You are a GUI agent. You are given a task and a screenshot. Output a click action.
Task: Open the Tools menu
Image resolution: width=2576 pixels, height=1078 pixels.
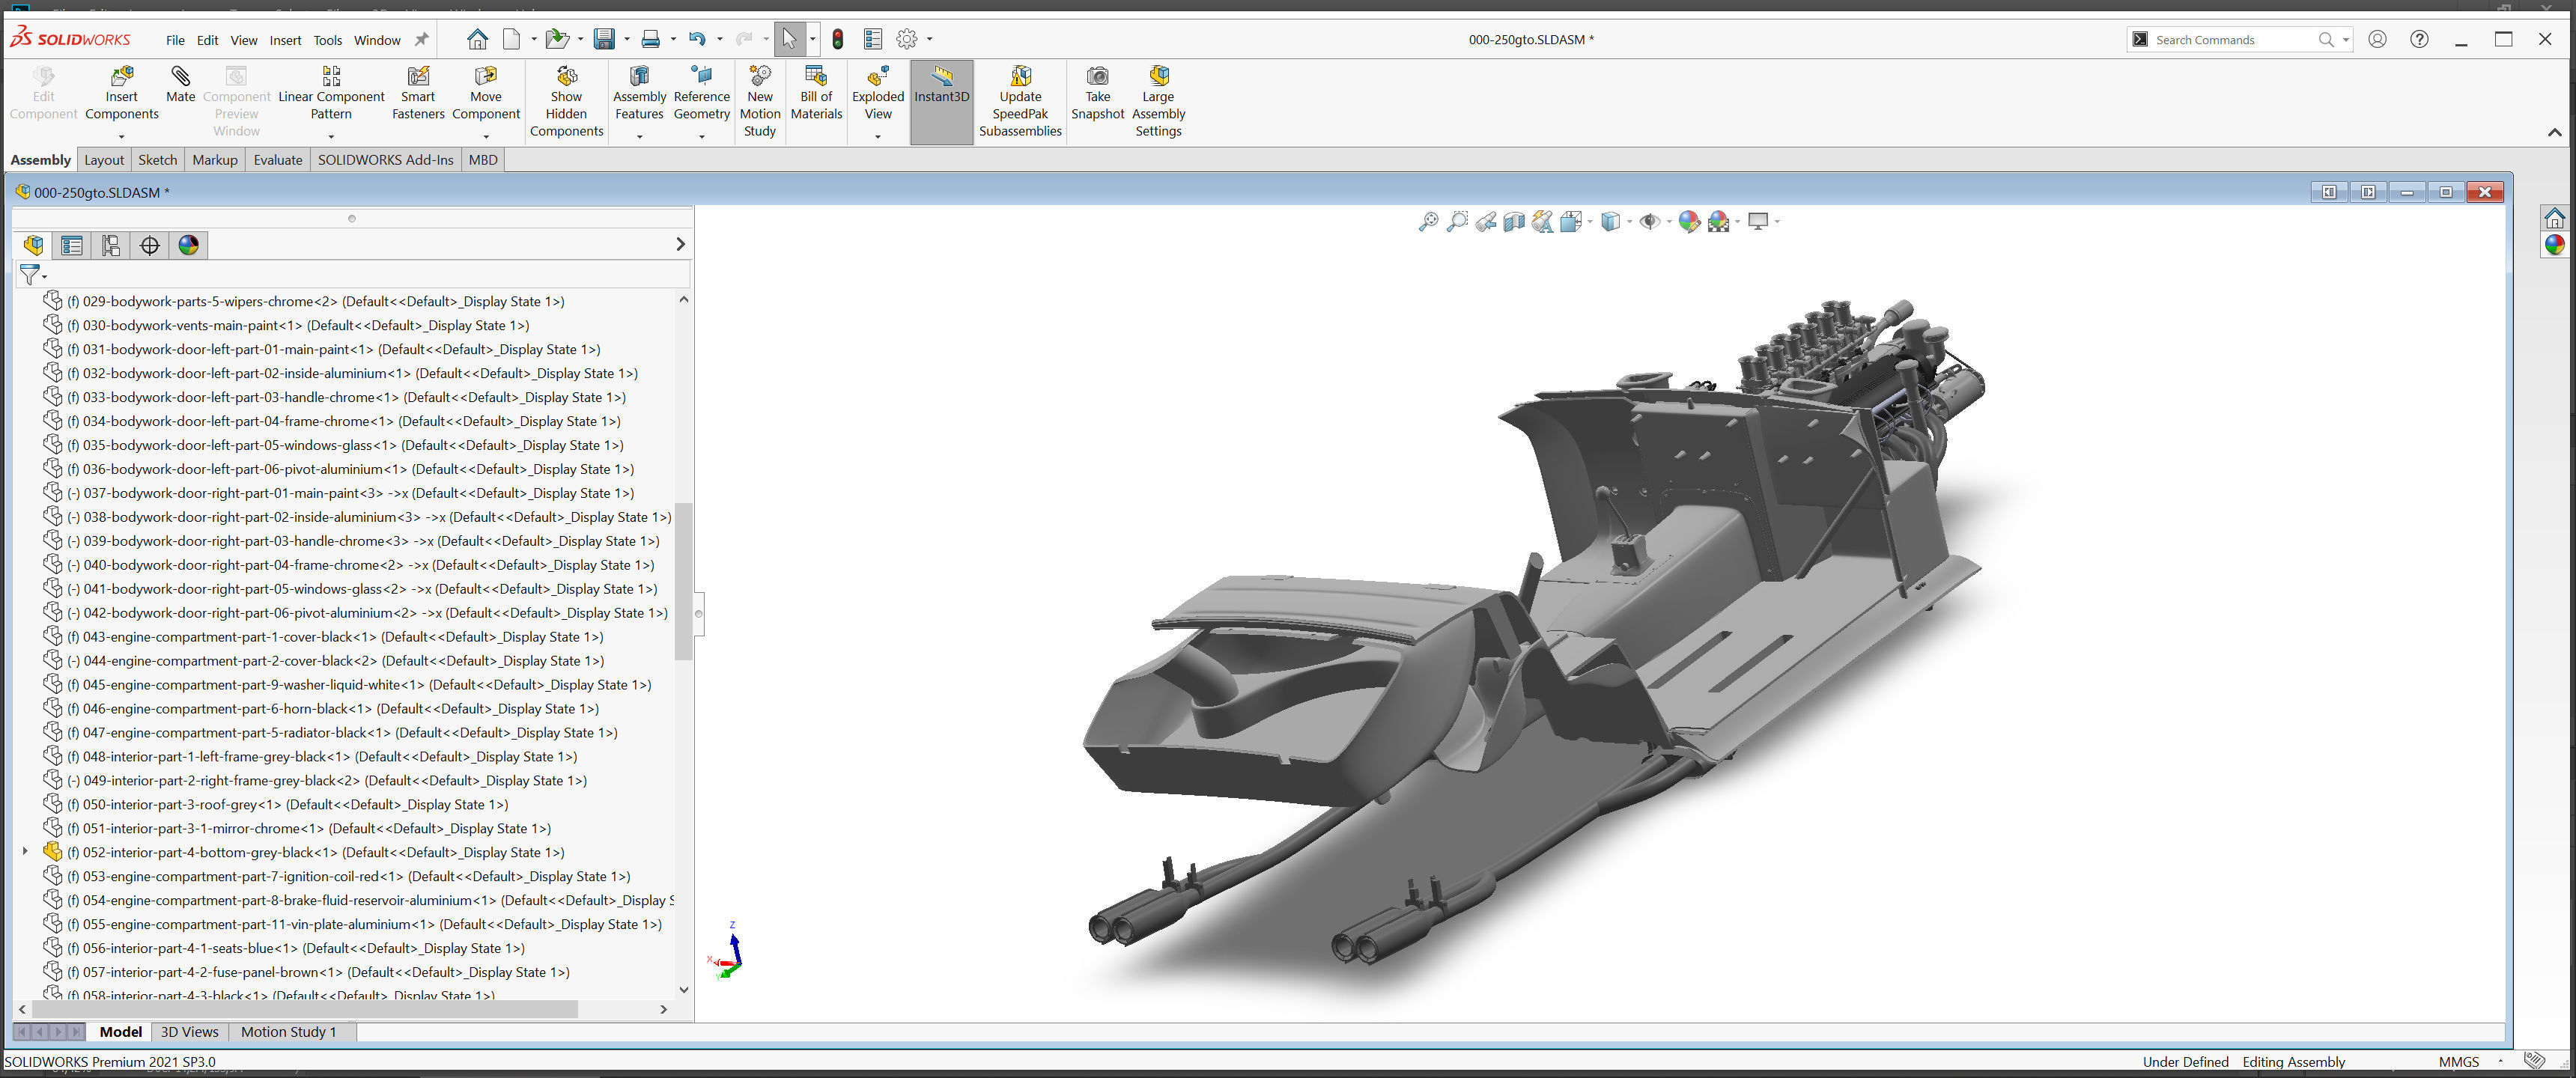(x=327, y=40)
